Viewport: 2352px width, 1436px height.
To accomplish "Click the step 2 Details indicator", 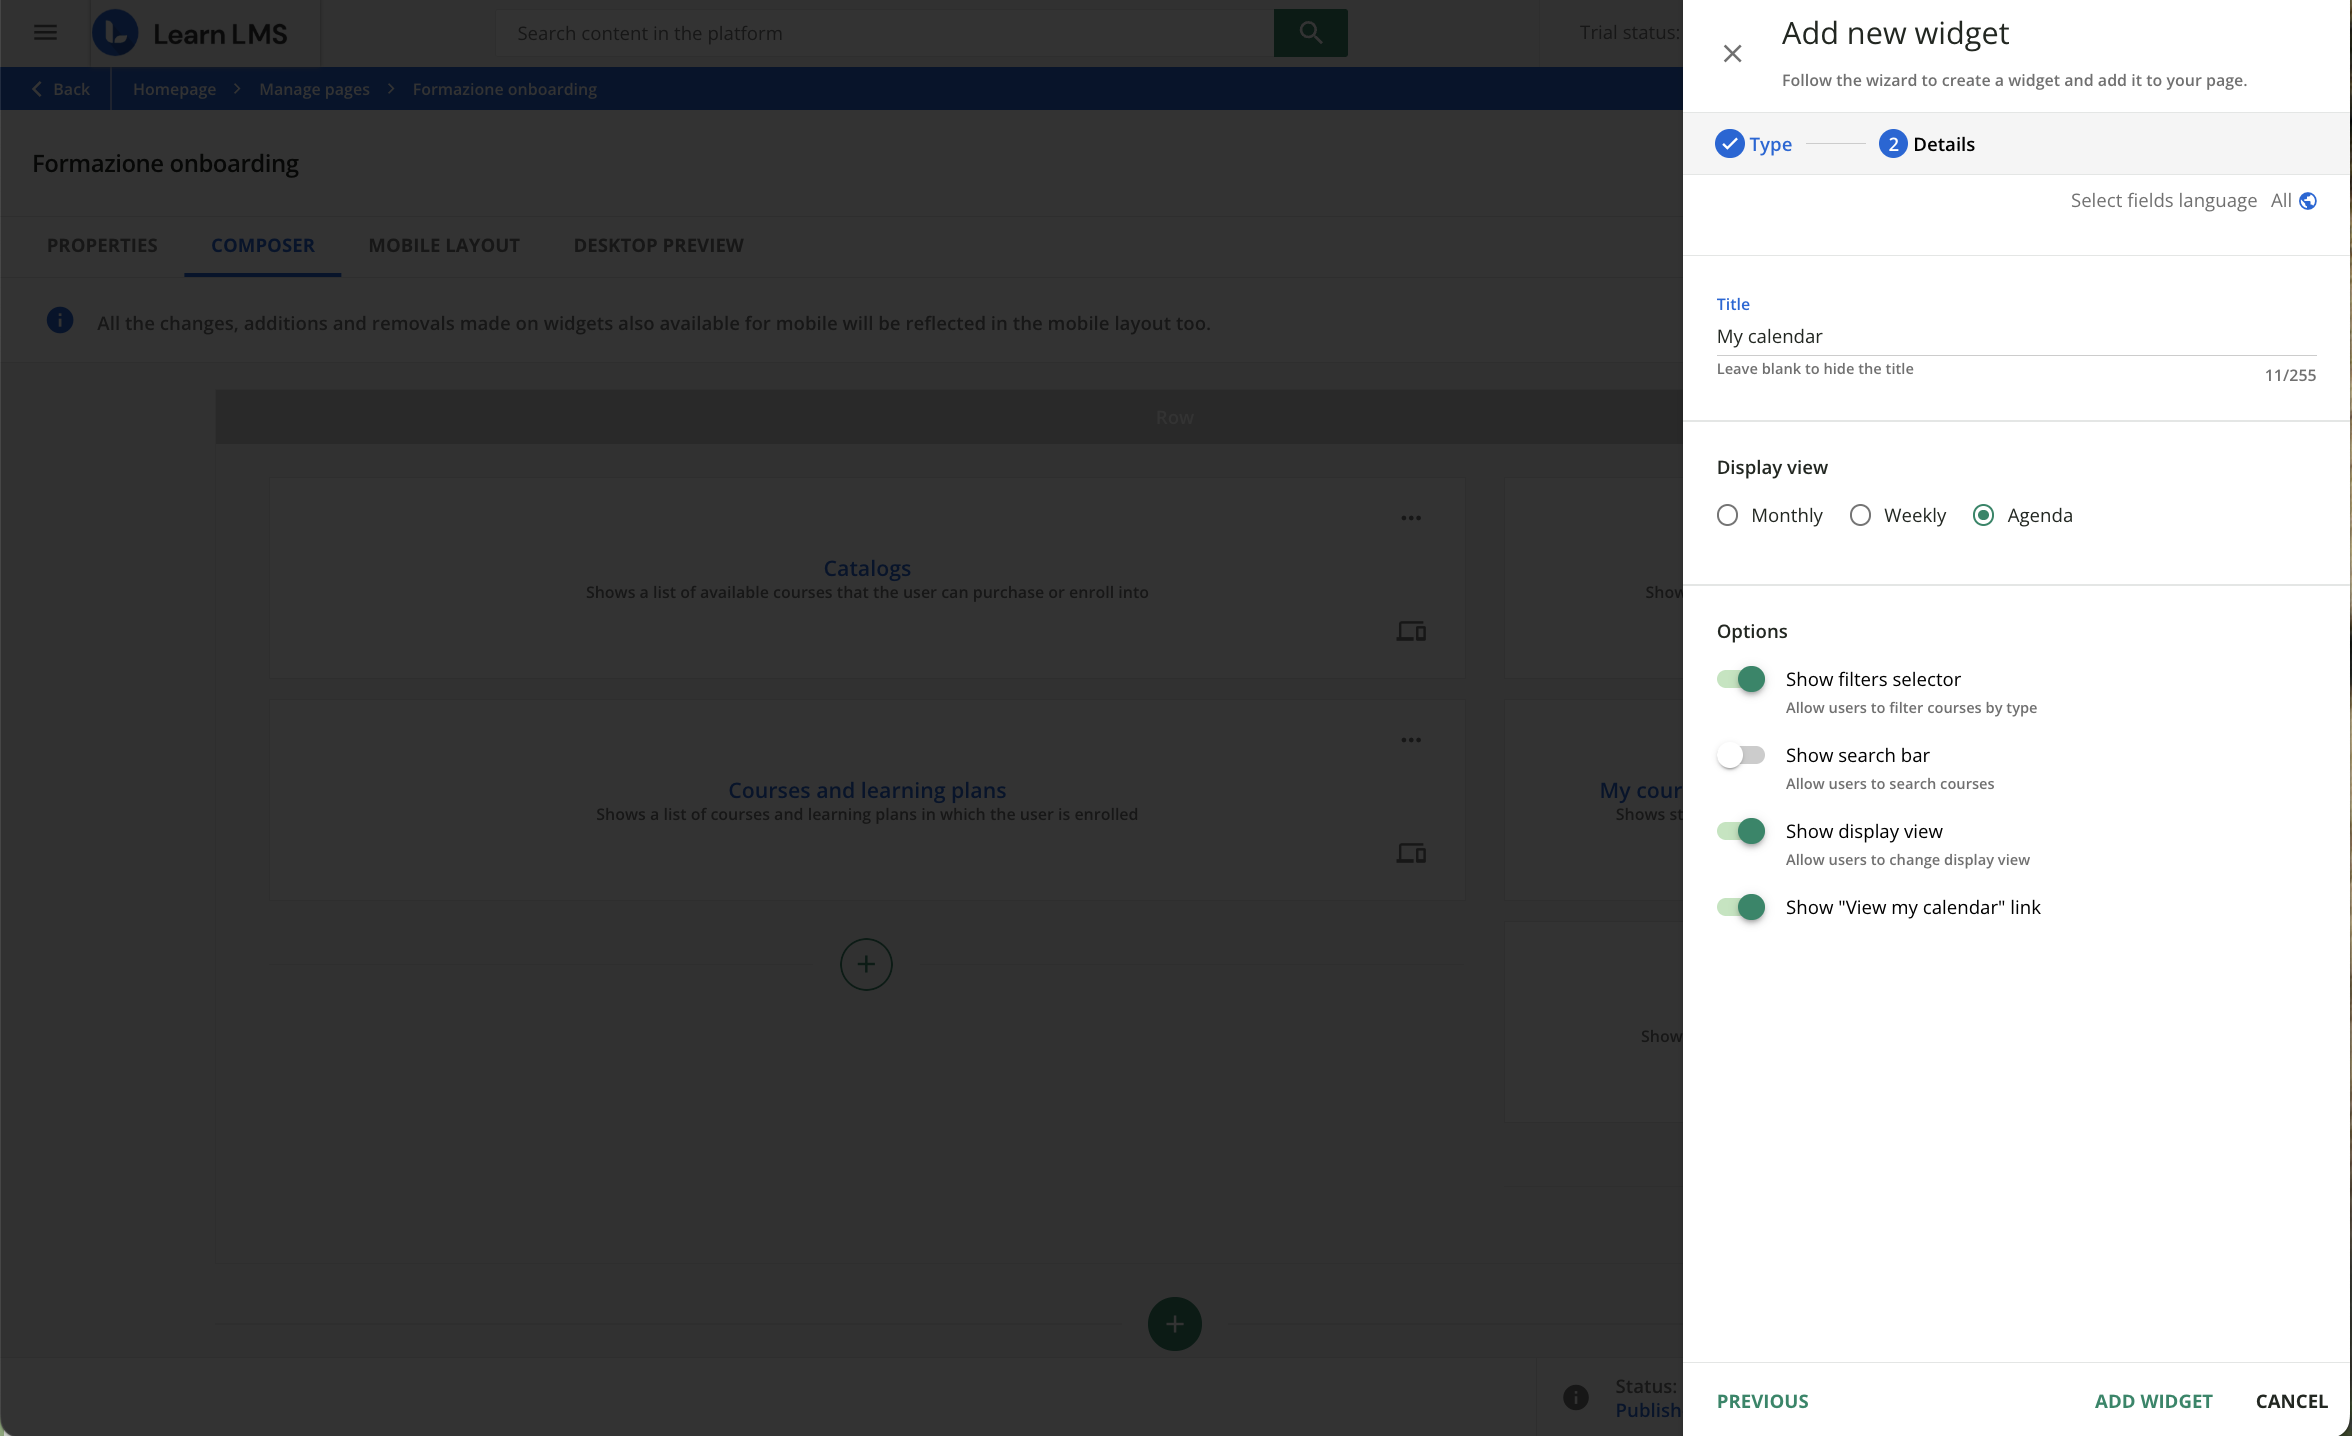I will pyautogui.click(x=1892, y=144).
